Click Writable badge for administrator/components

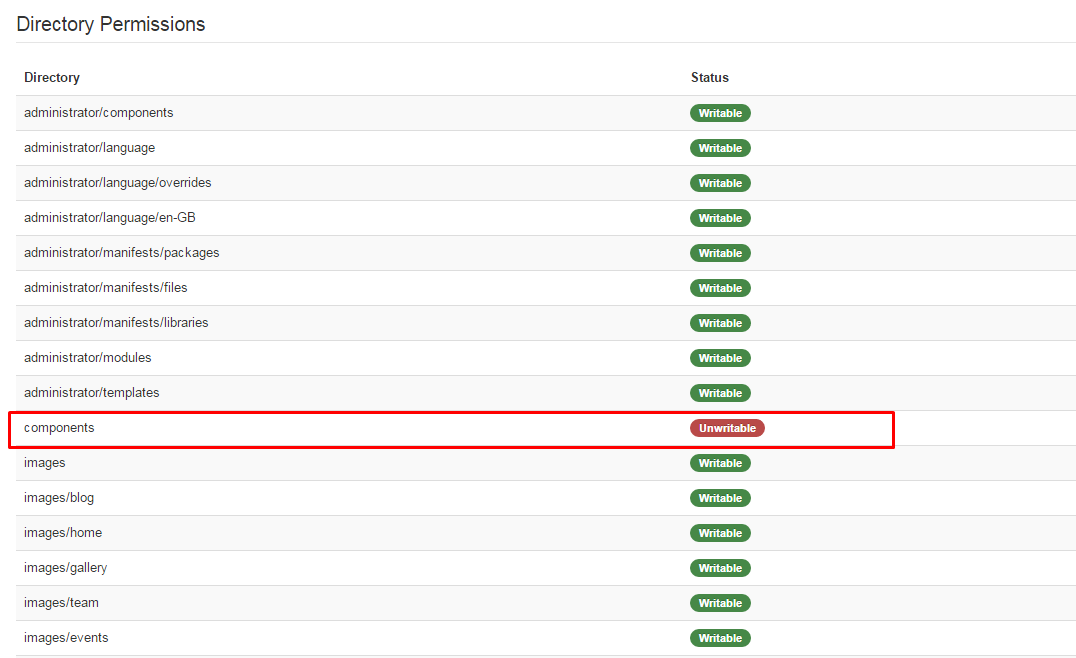[x=720, y=113]
